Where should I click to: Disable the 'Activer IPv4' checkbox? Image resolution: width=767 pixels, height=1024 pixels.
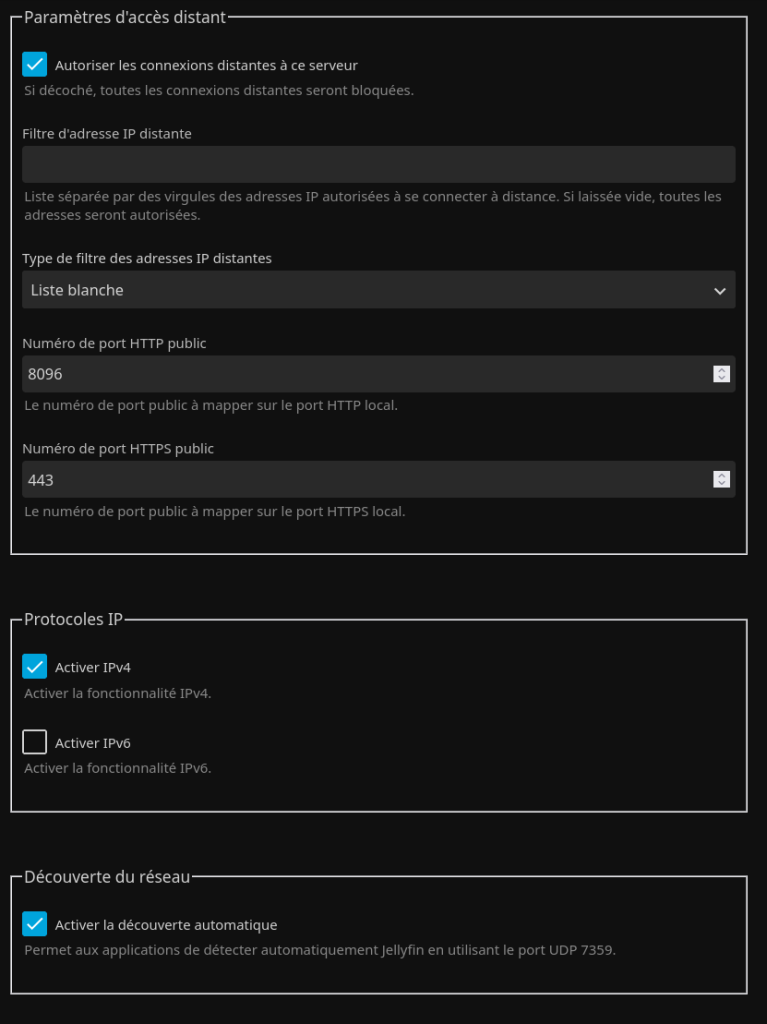coord(35,667)
